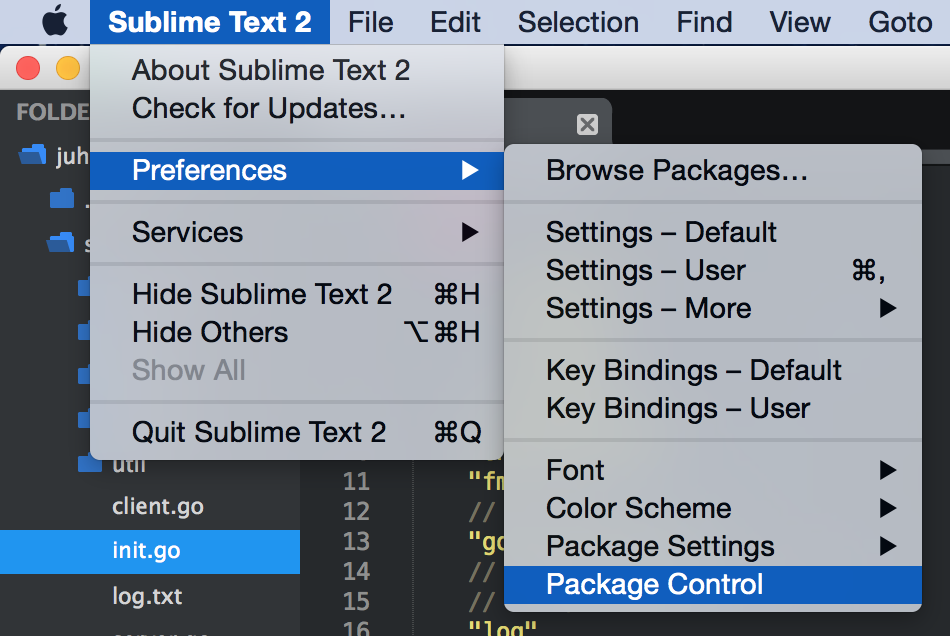This screenshot has width=950, height=636.
Task: Click the util folder icon in sidebar
Action: (90, 465)
